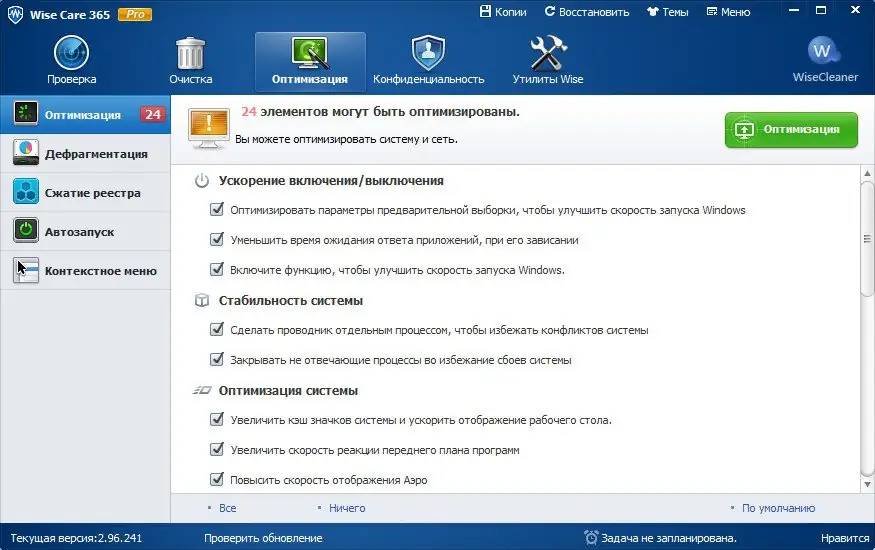Click Нравится link

tap(845, 538)
